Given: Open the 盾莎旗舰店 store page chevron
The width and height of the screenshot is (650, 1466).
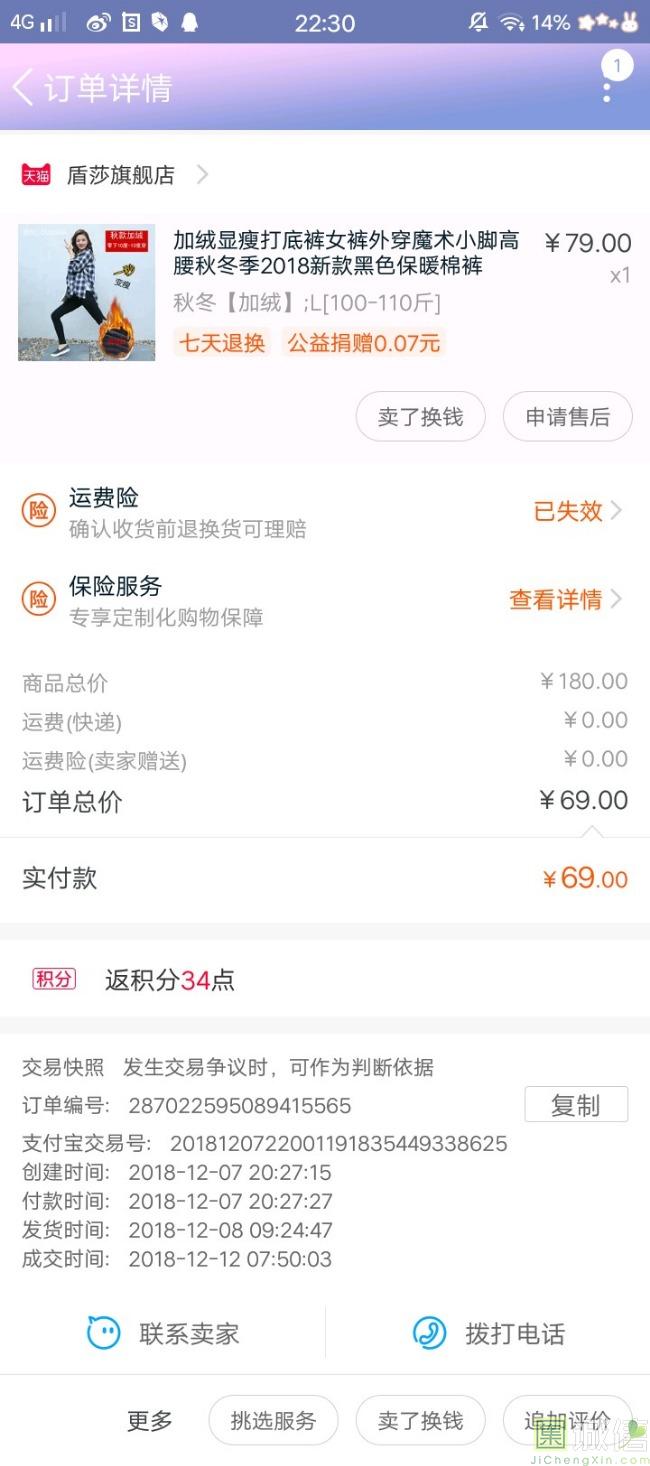Looking at the screenshot, I should coord(202,175).
